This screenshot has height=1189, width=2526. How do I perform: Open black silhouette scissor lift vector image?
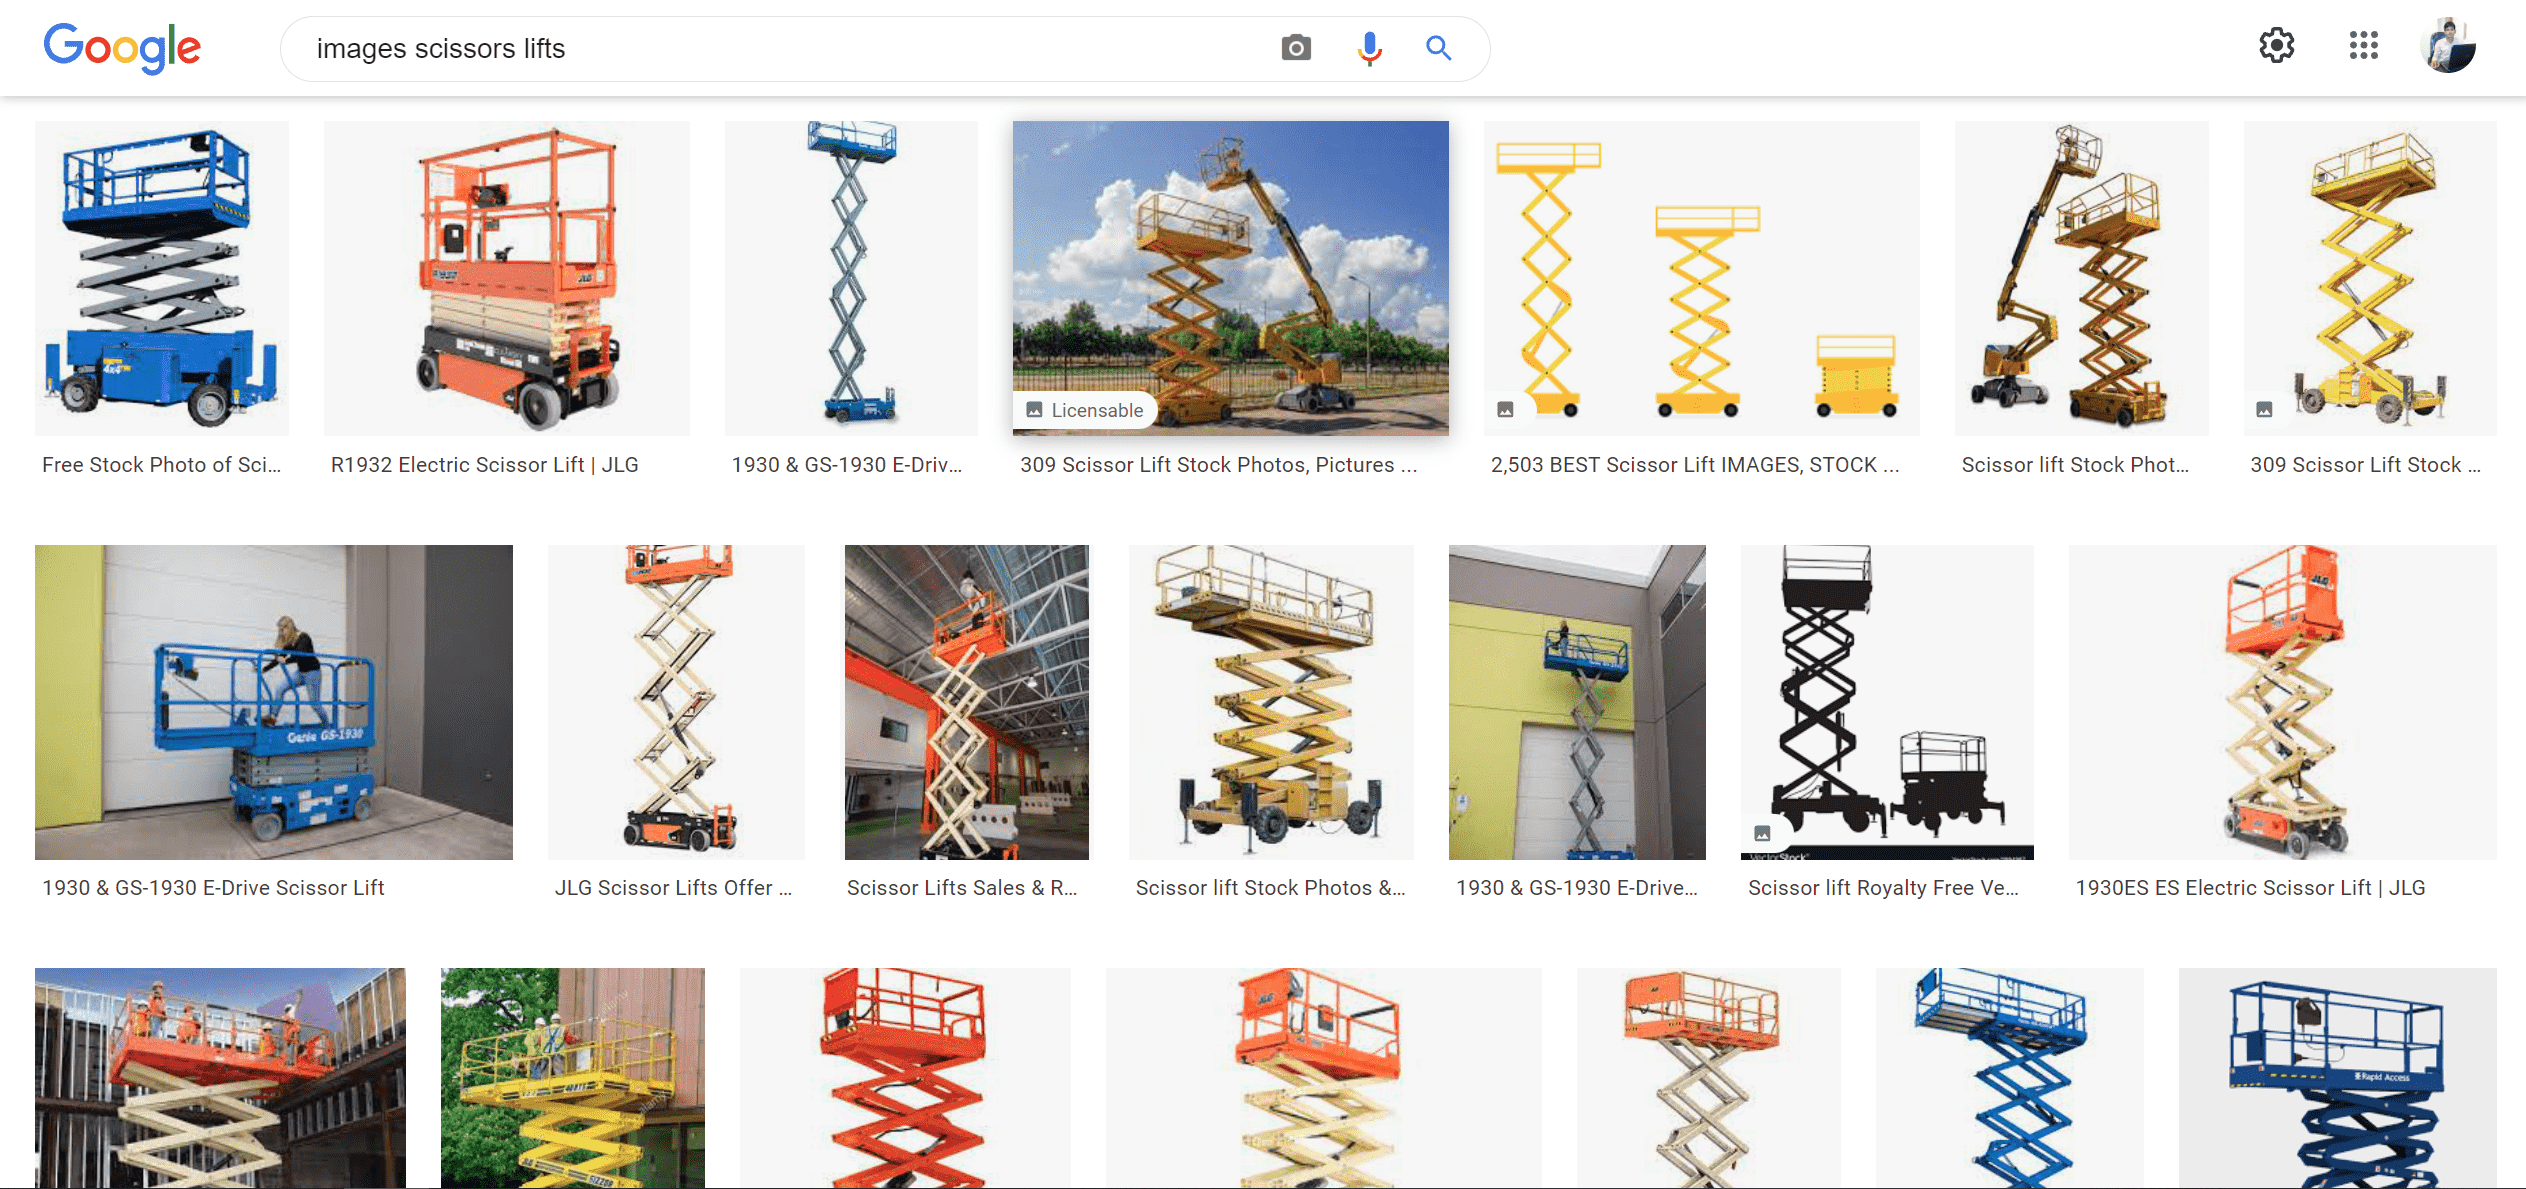coord(1886,702)
